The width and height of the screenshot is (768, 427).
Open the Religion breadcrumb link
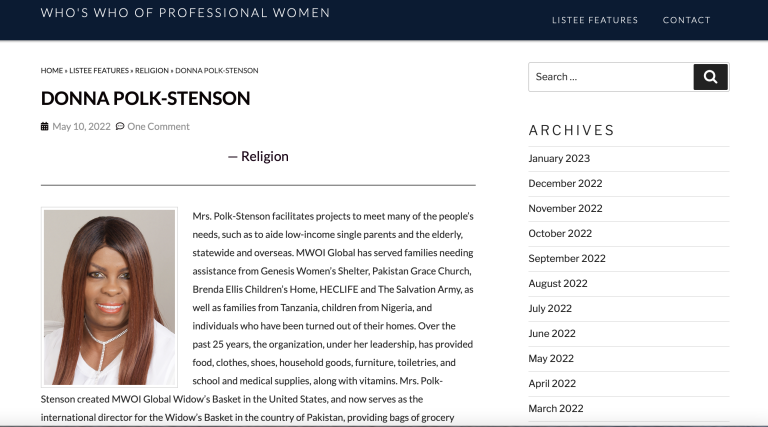152,71
